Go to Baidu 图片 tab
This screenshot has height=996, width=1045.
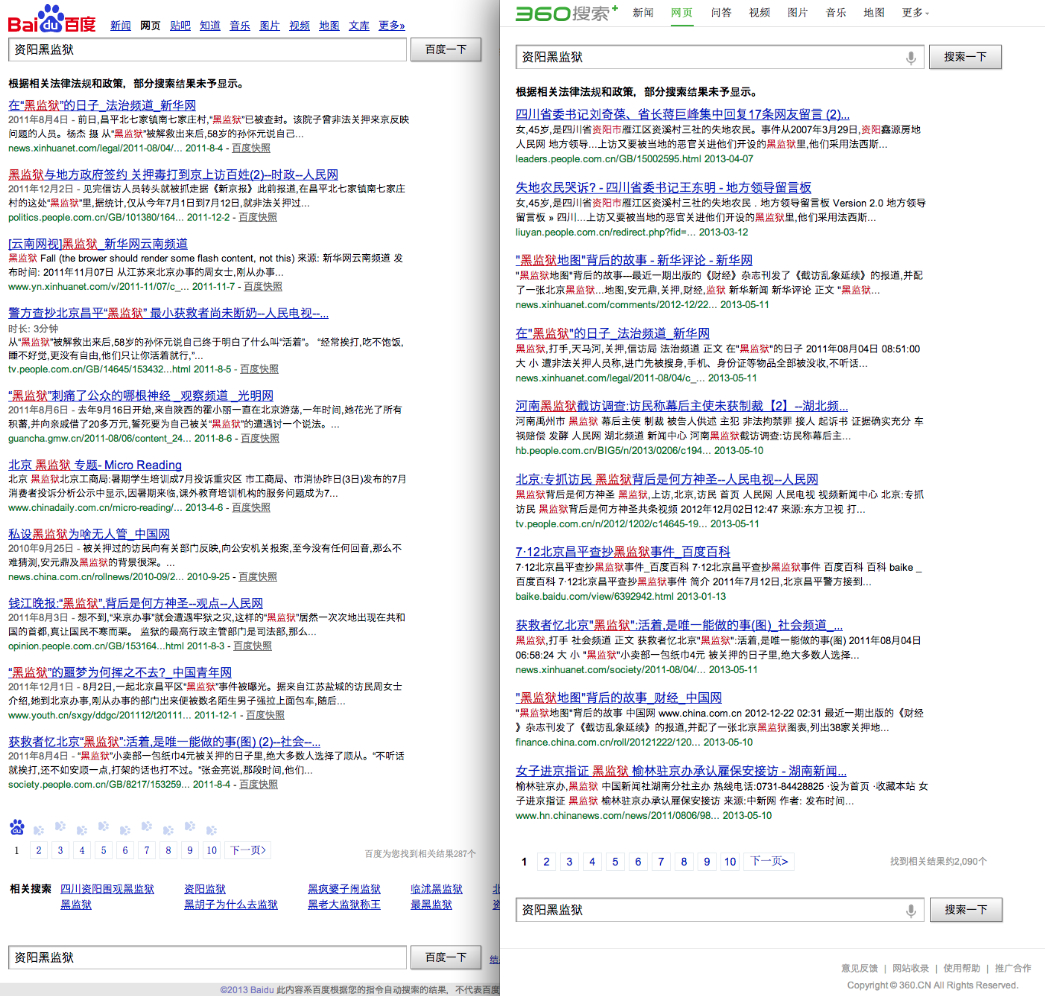click(270, 25)
